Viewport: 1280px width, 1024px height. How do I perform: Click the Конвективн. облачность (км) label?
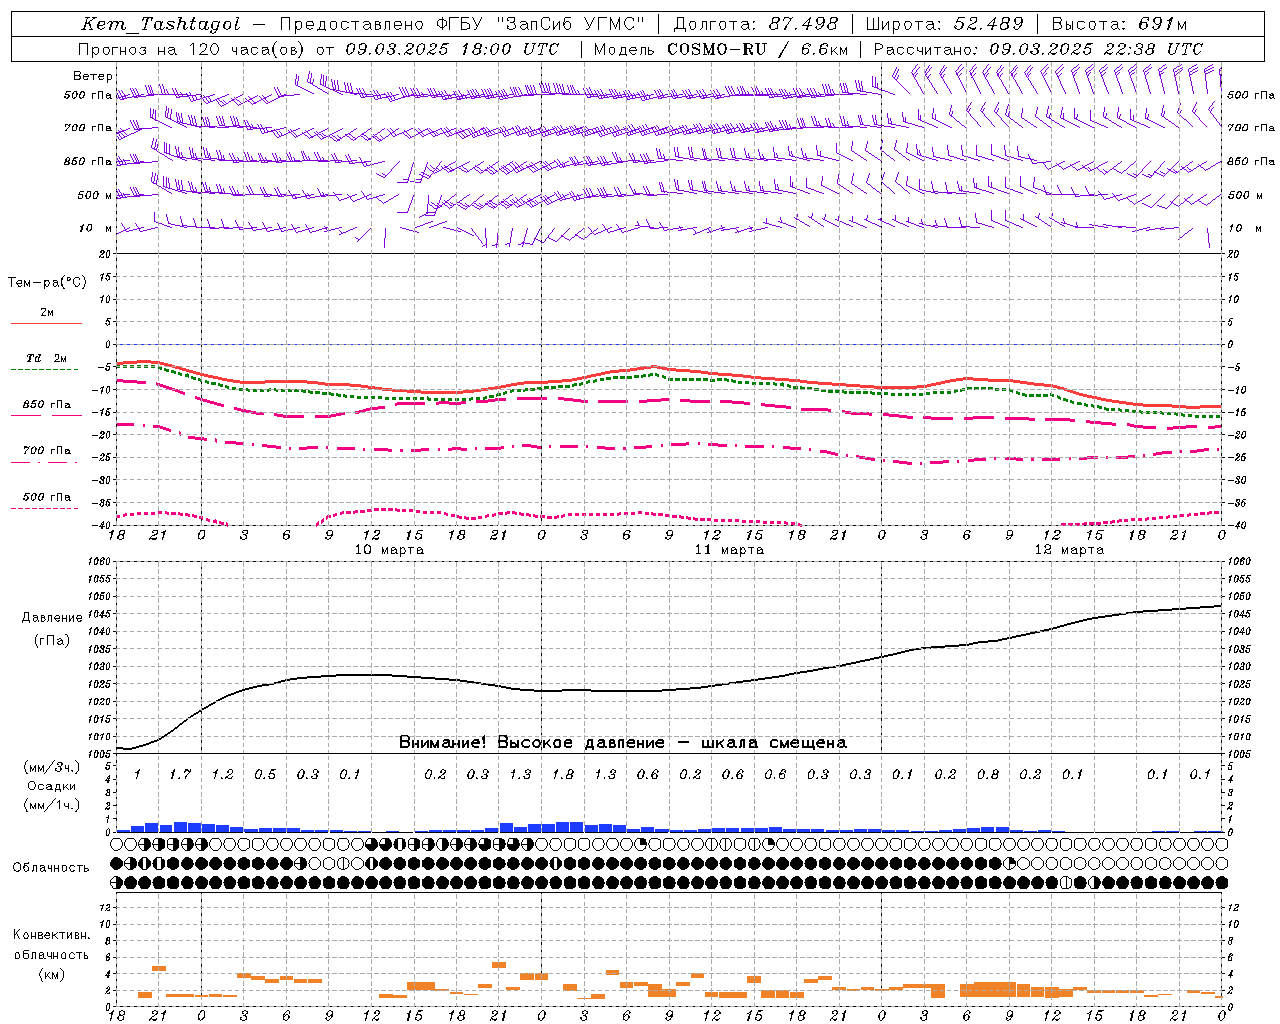click(51, 954)
